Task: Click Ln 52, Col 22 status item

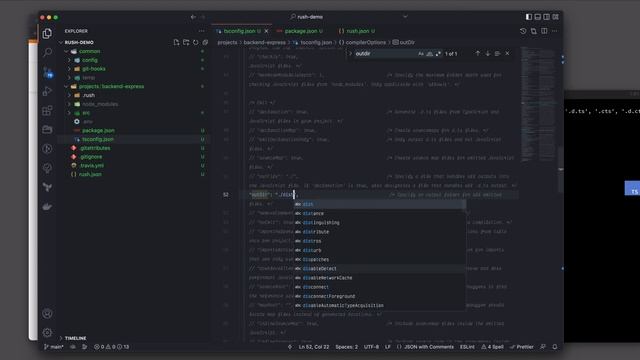Action: click(313, 347)
